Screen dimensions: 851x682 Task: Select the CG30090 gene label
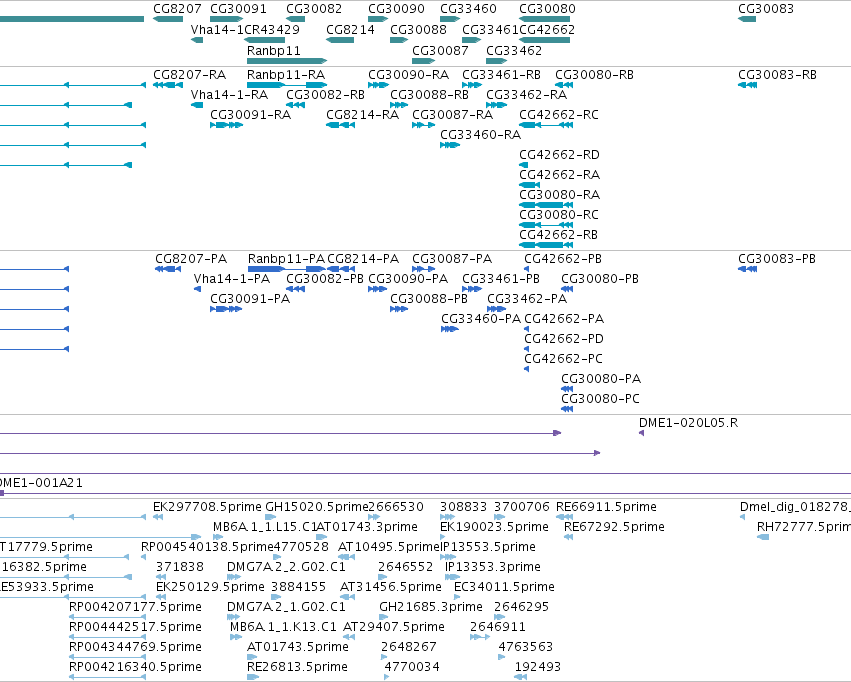396,9
